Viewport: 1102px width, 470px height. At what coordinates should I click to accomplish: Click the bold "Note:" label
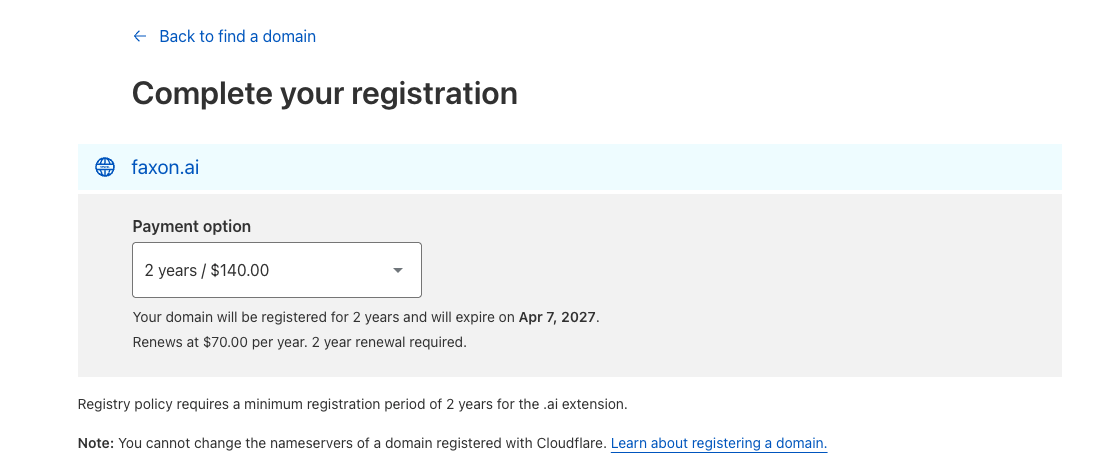pyautogui.click(x=96, y=442)
